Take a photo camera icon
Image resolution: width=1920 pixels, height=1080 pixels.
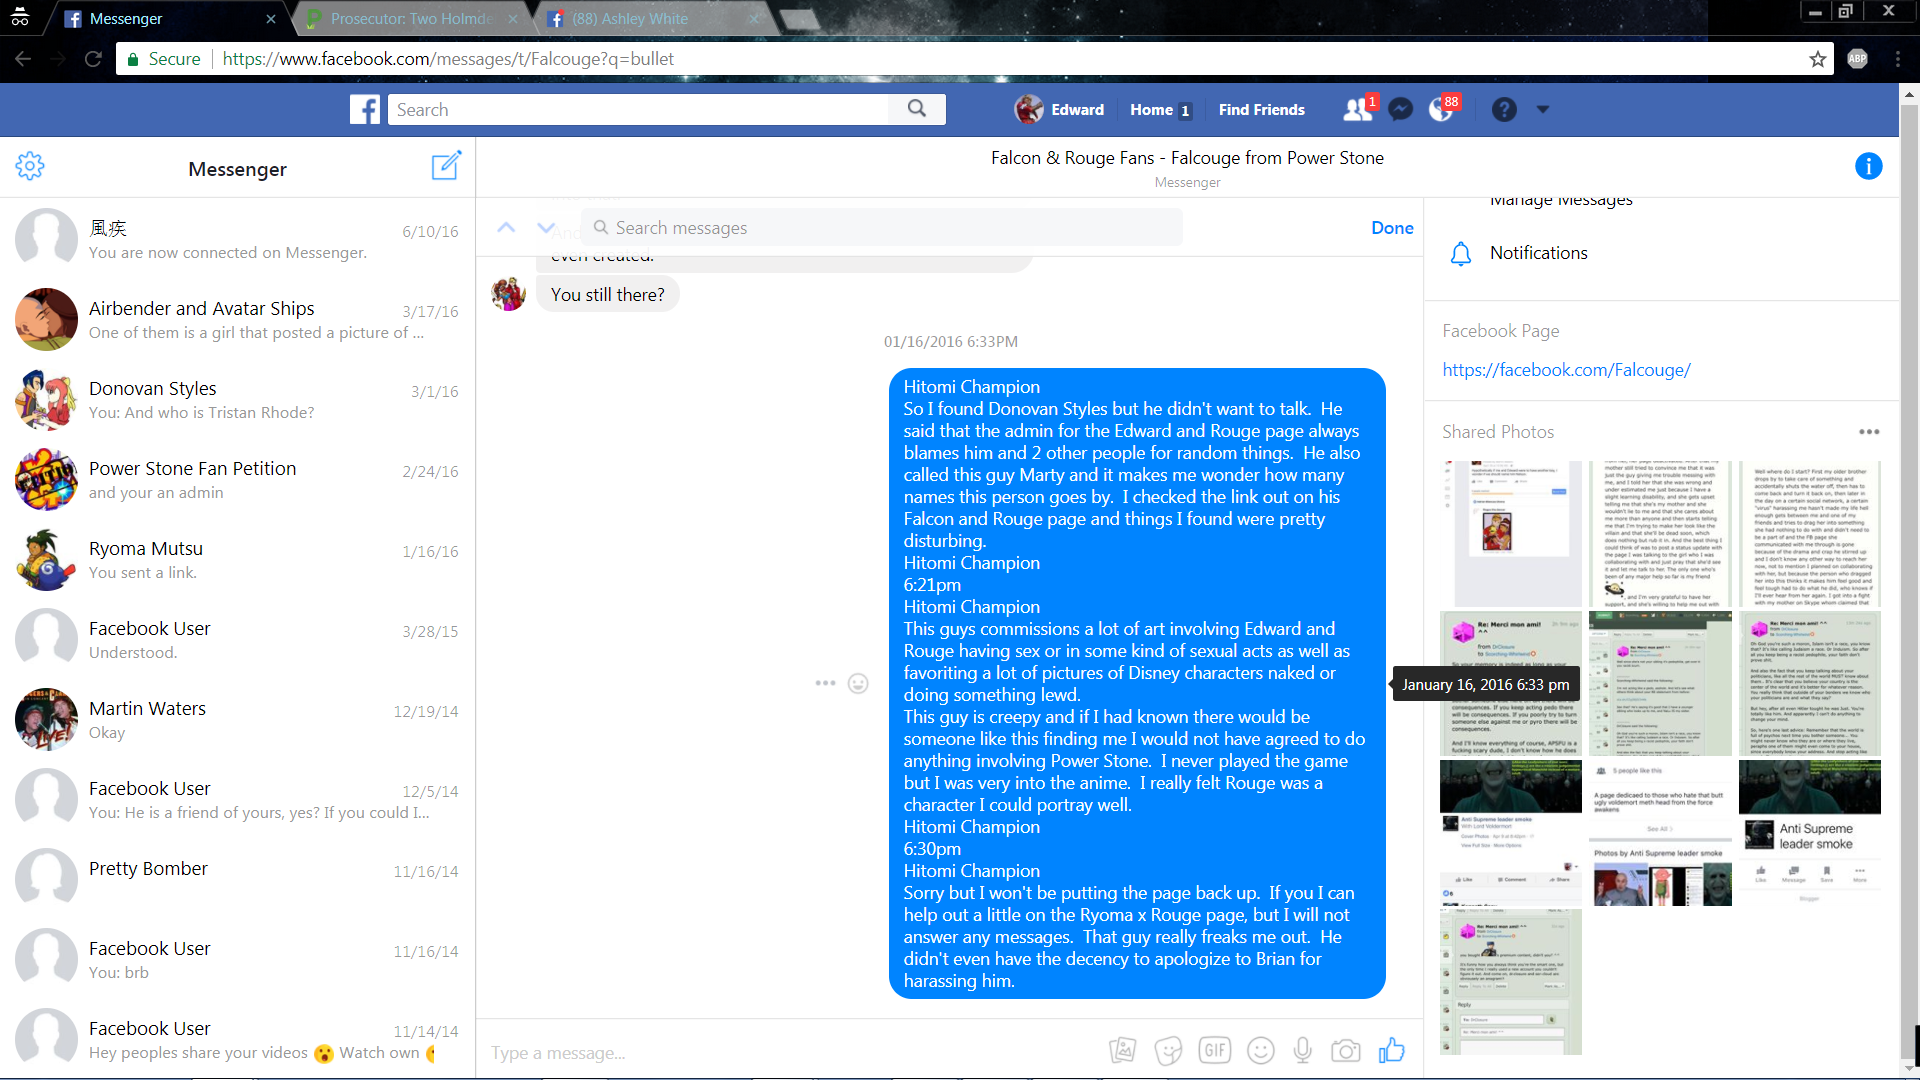pyautogui.click(x=1346, y=1050)
